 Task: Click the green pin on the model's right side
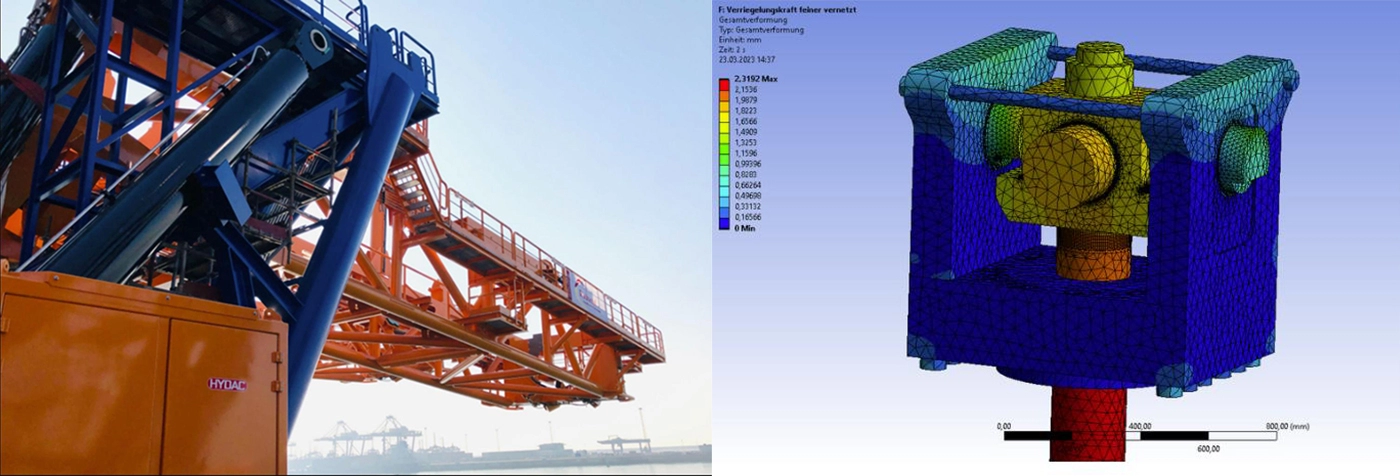(x=1244, y=158)
